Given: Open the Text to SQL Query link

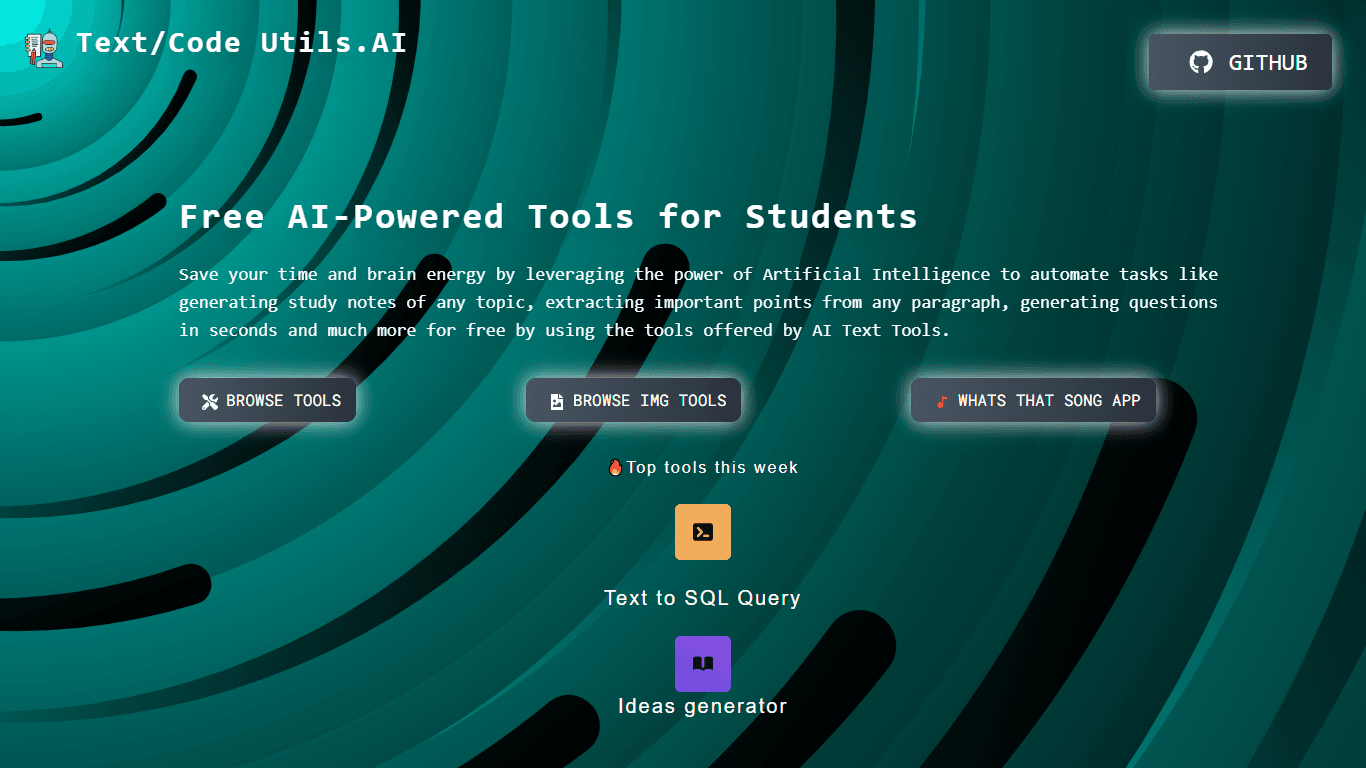Looking at the screenshot, I should pos(702,598).
